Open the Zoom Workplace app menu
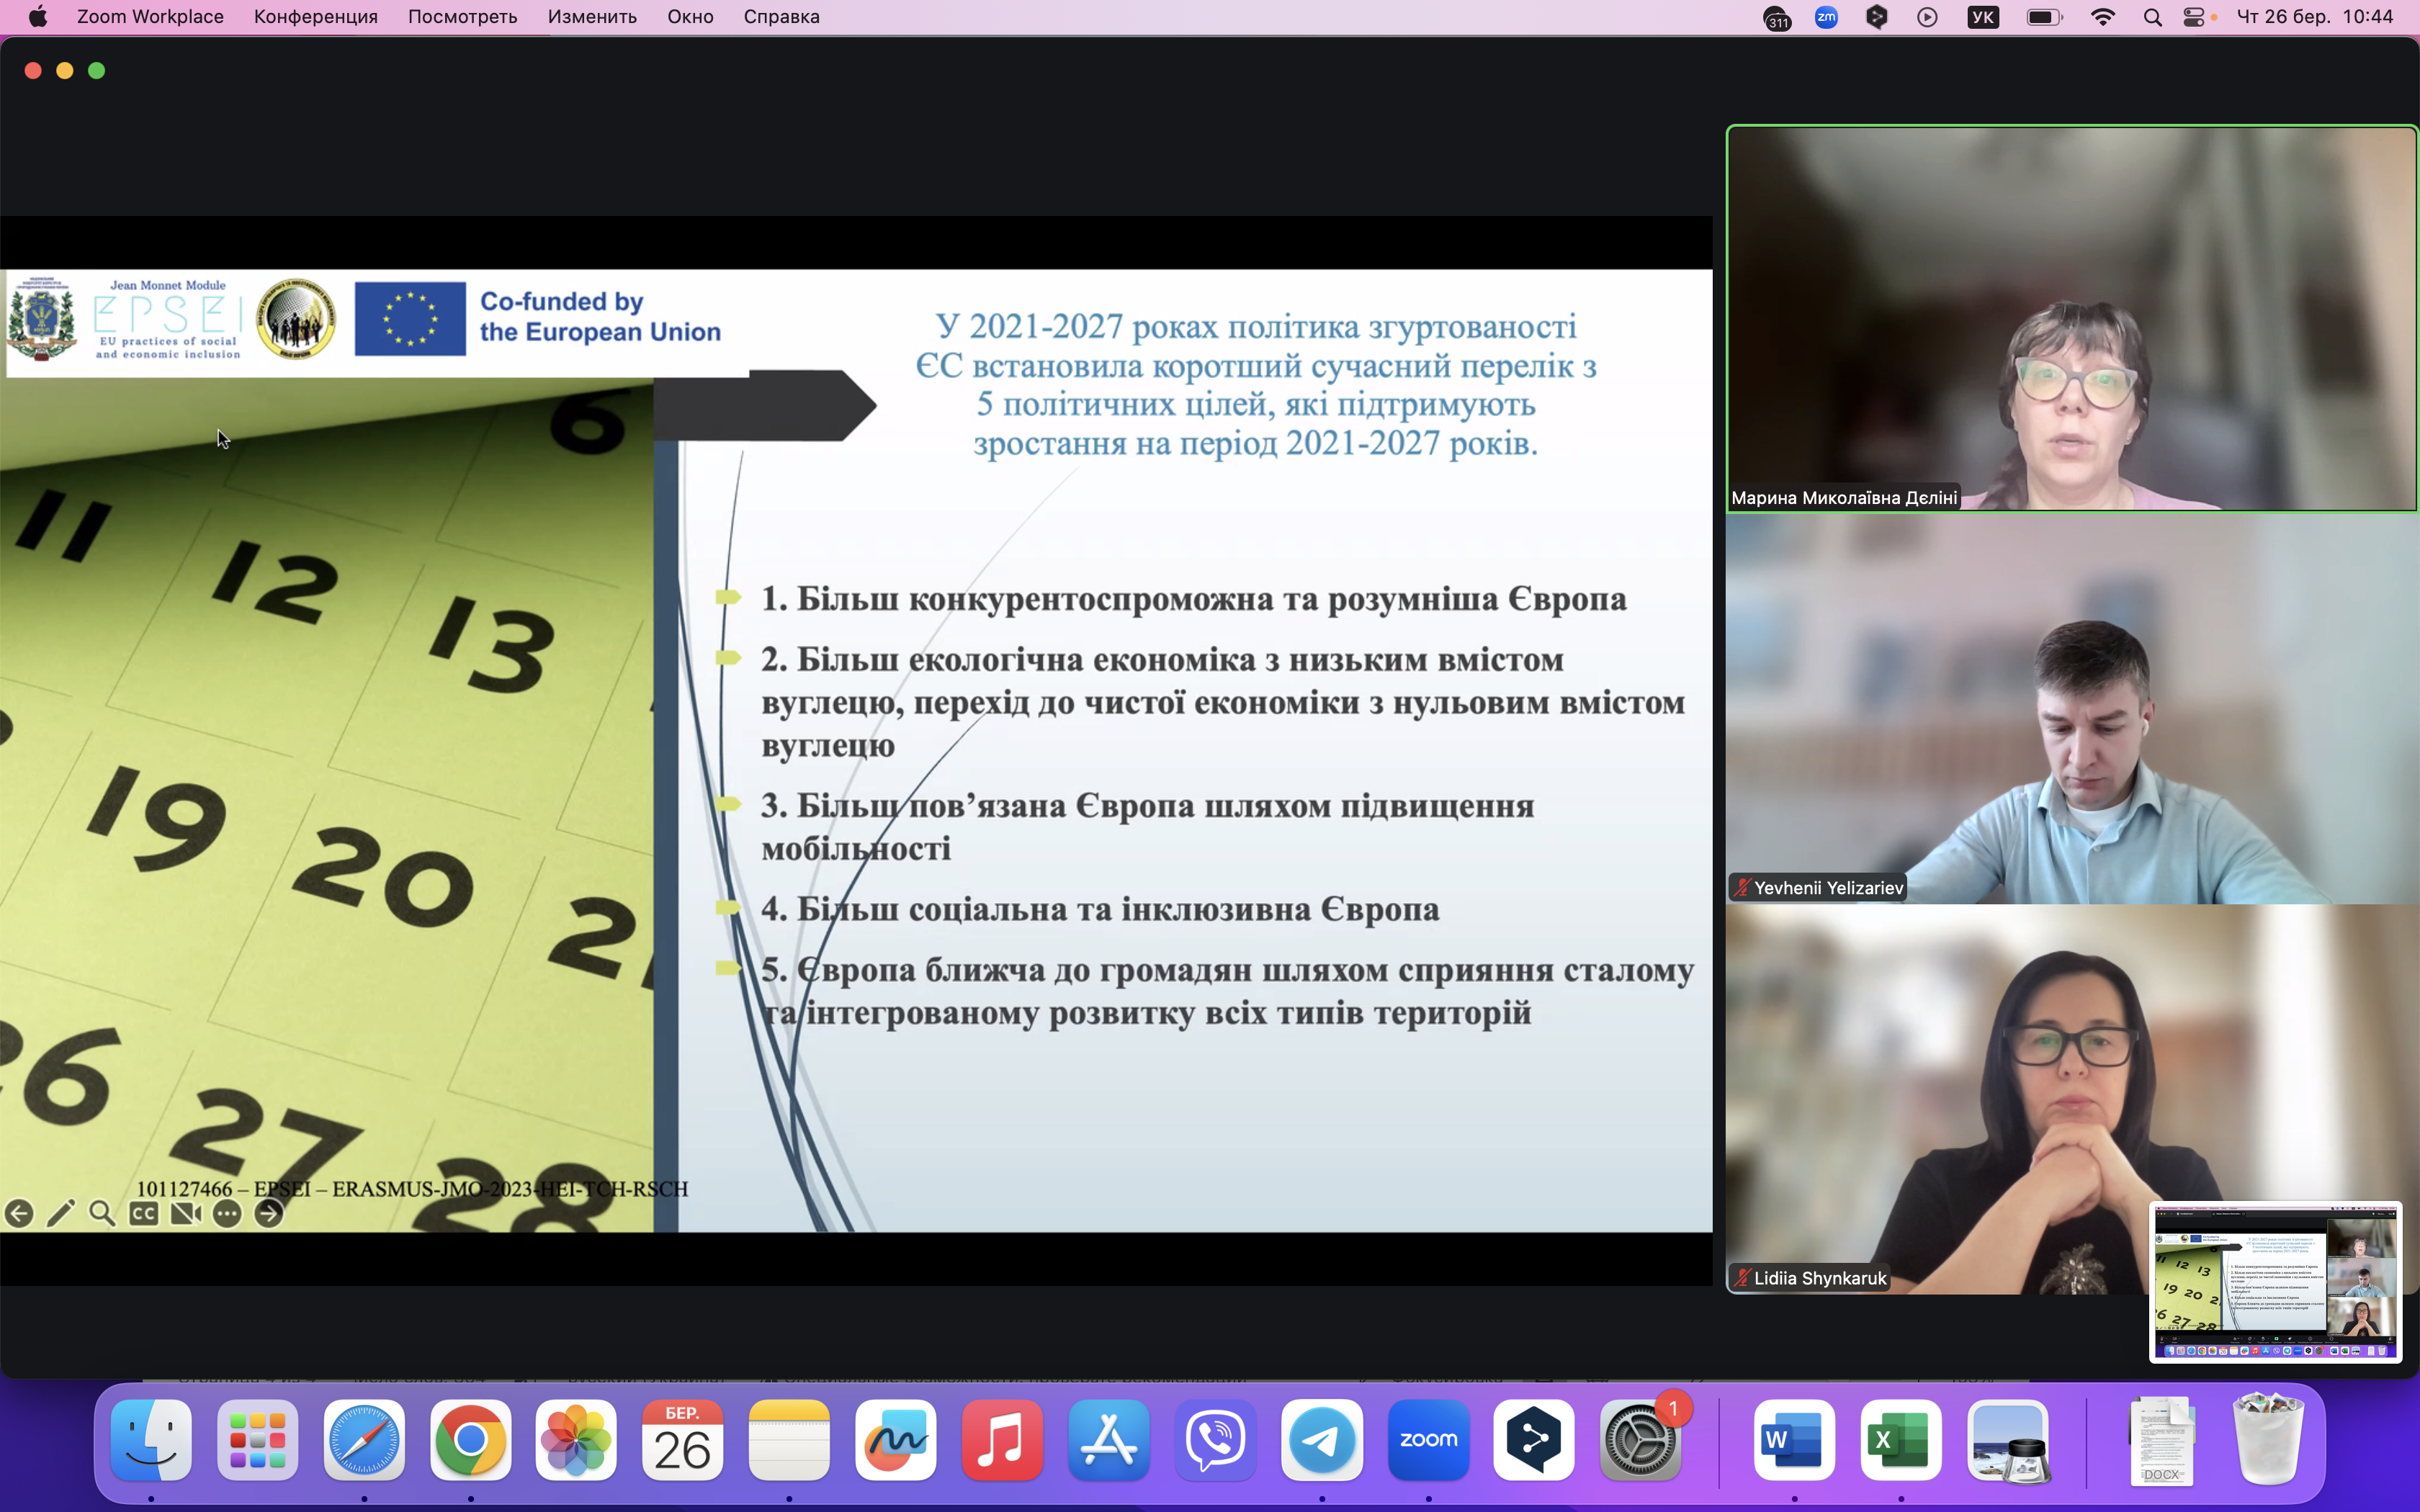The image size is (2420, 1512). tap(150, 17)
